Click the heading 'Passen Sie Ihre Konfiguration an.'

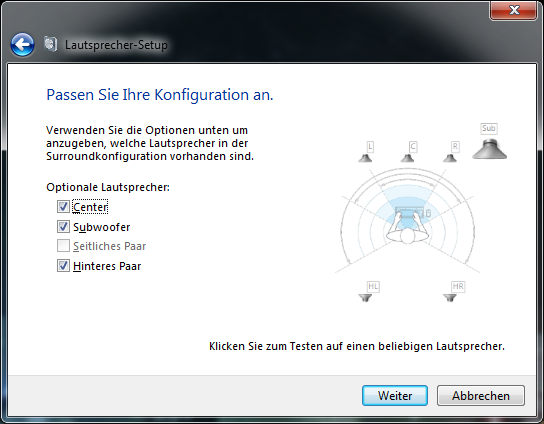[160, 95]
